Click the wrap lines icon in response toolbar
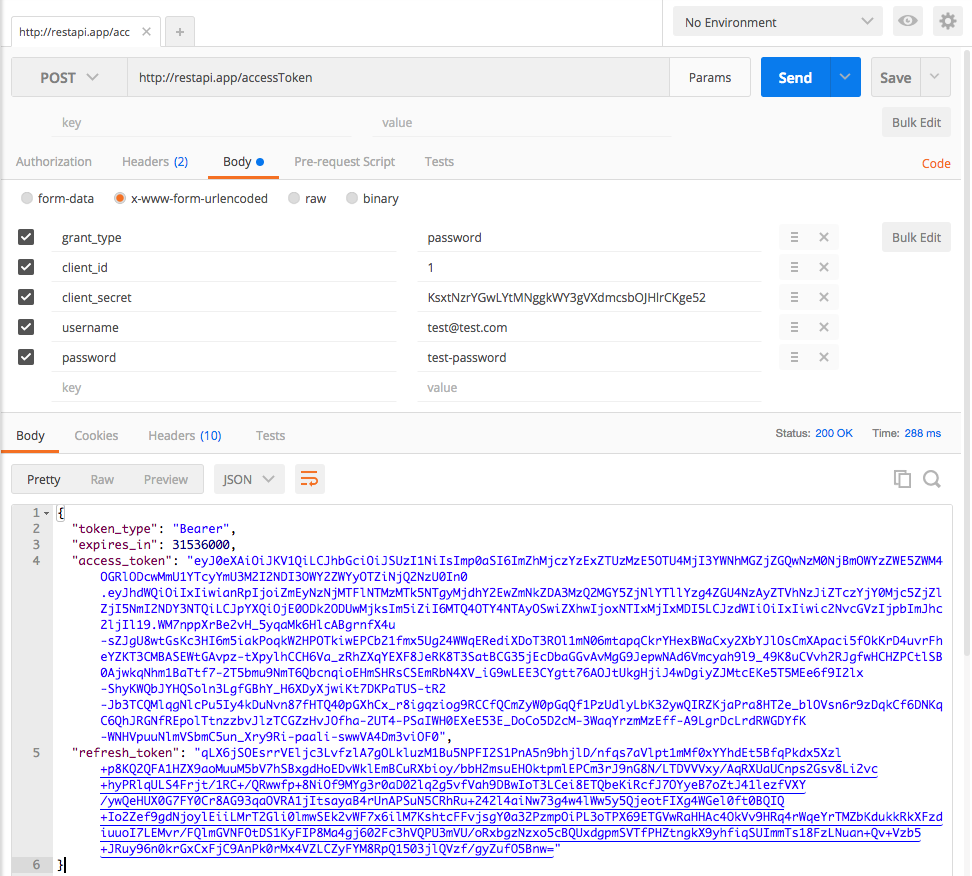This screenshot has width=972, height=876. pos(310,479)
